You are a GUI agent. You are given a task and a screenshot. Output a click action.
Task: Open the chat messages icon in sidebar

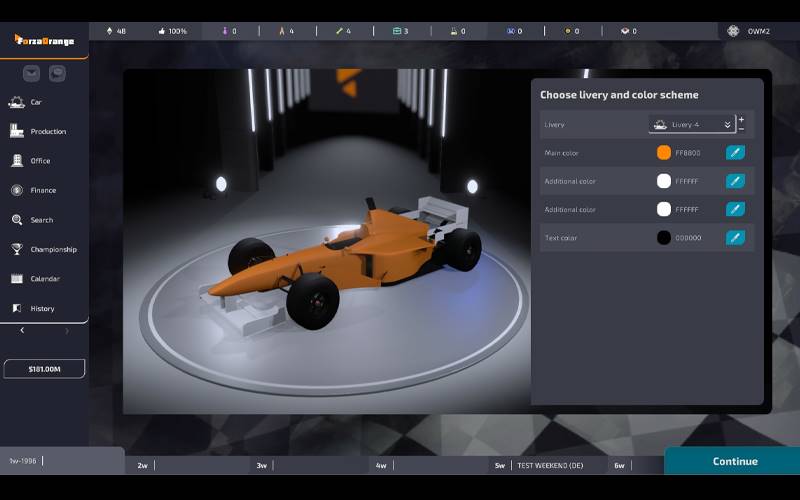58,73
